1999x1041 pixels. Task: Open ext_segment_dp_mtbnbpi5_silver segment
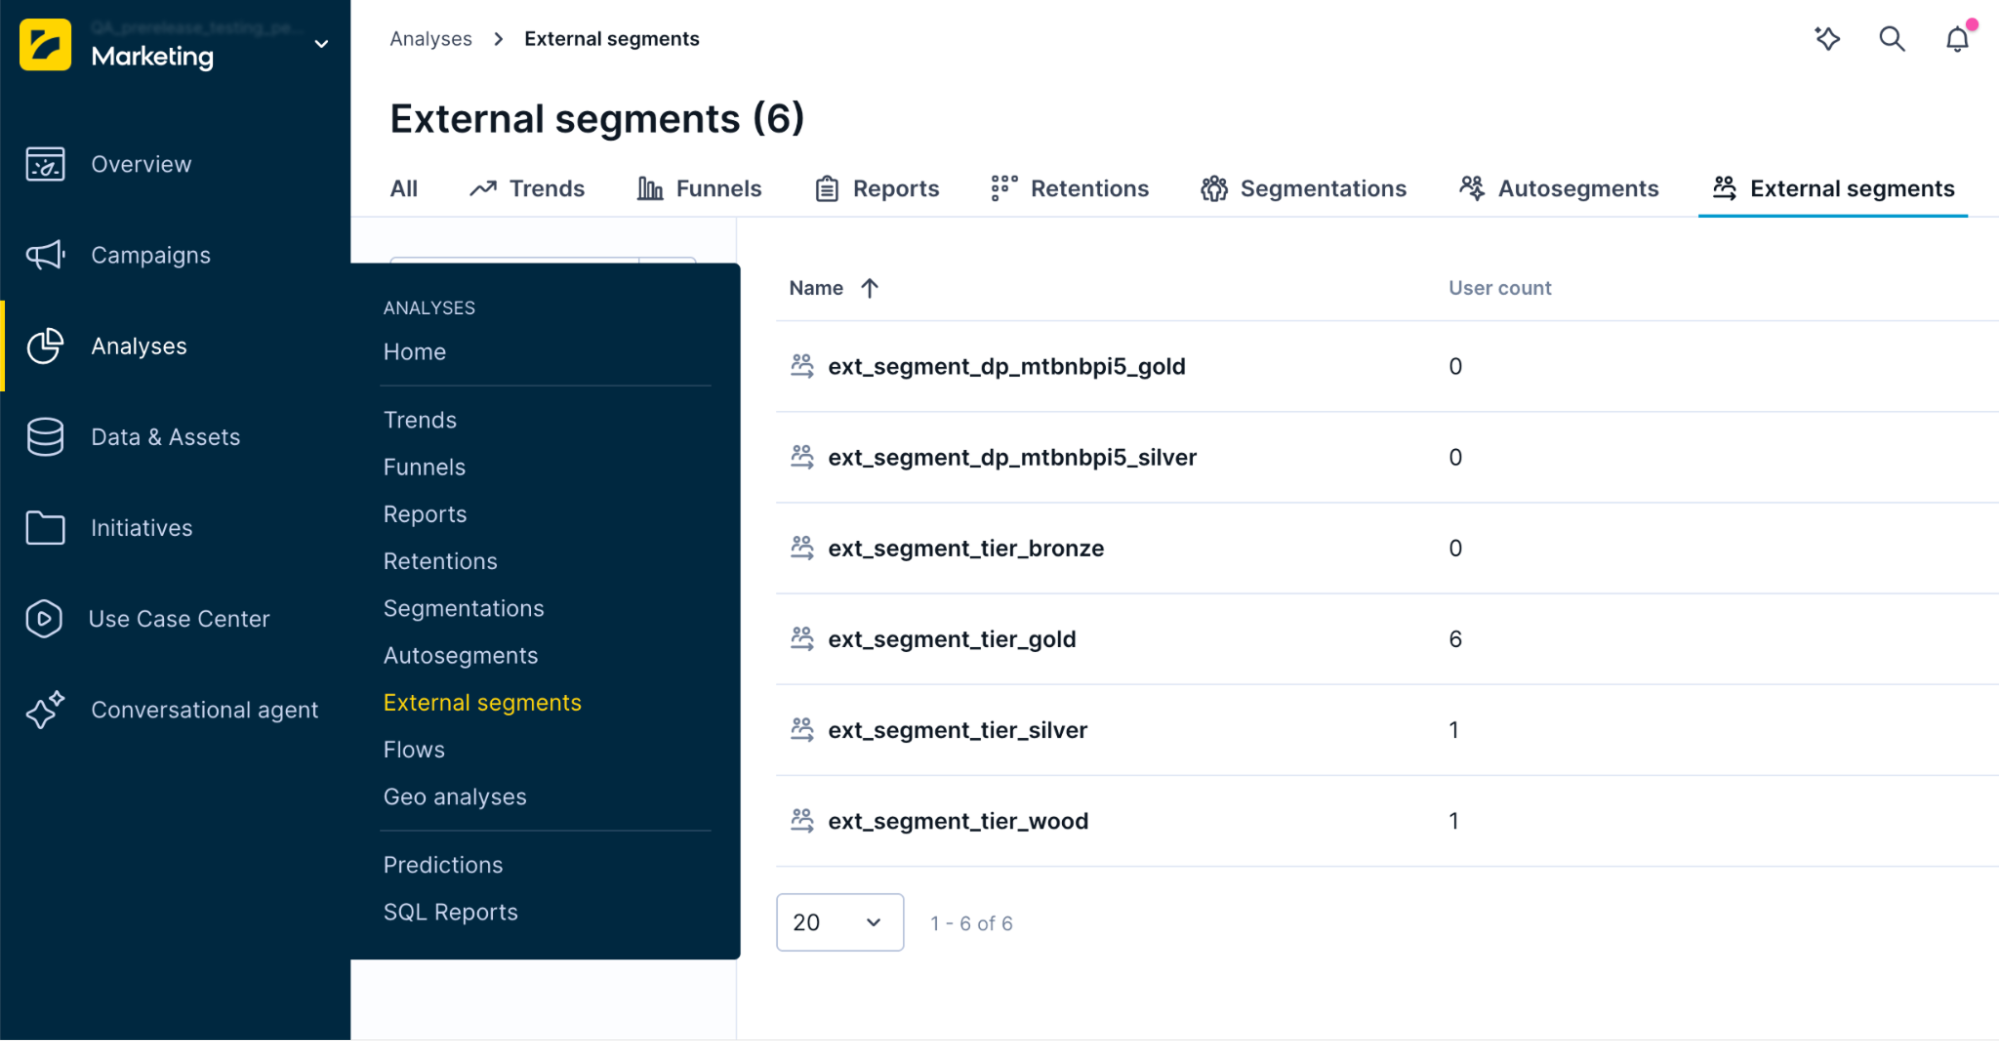coord(1012,458)
